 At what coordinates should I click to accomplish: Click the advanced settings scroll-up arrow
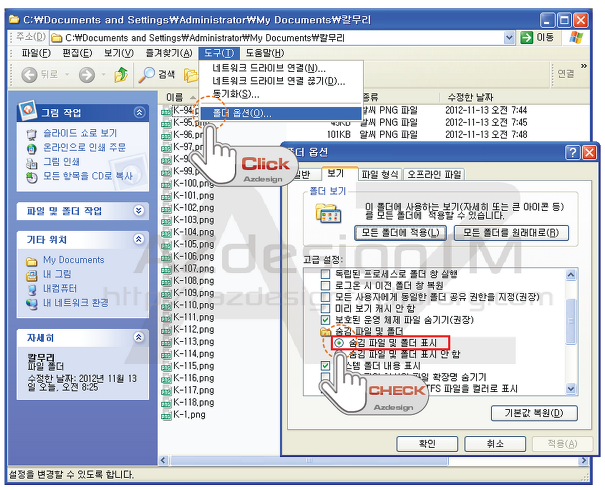tap(571, 275)
